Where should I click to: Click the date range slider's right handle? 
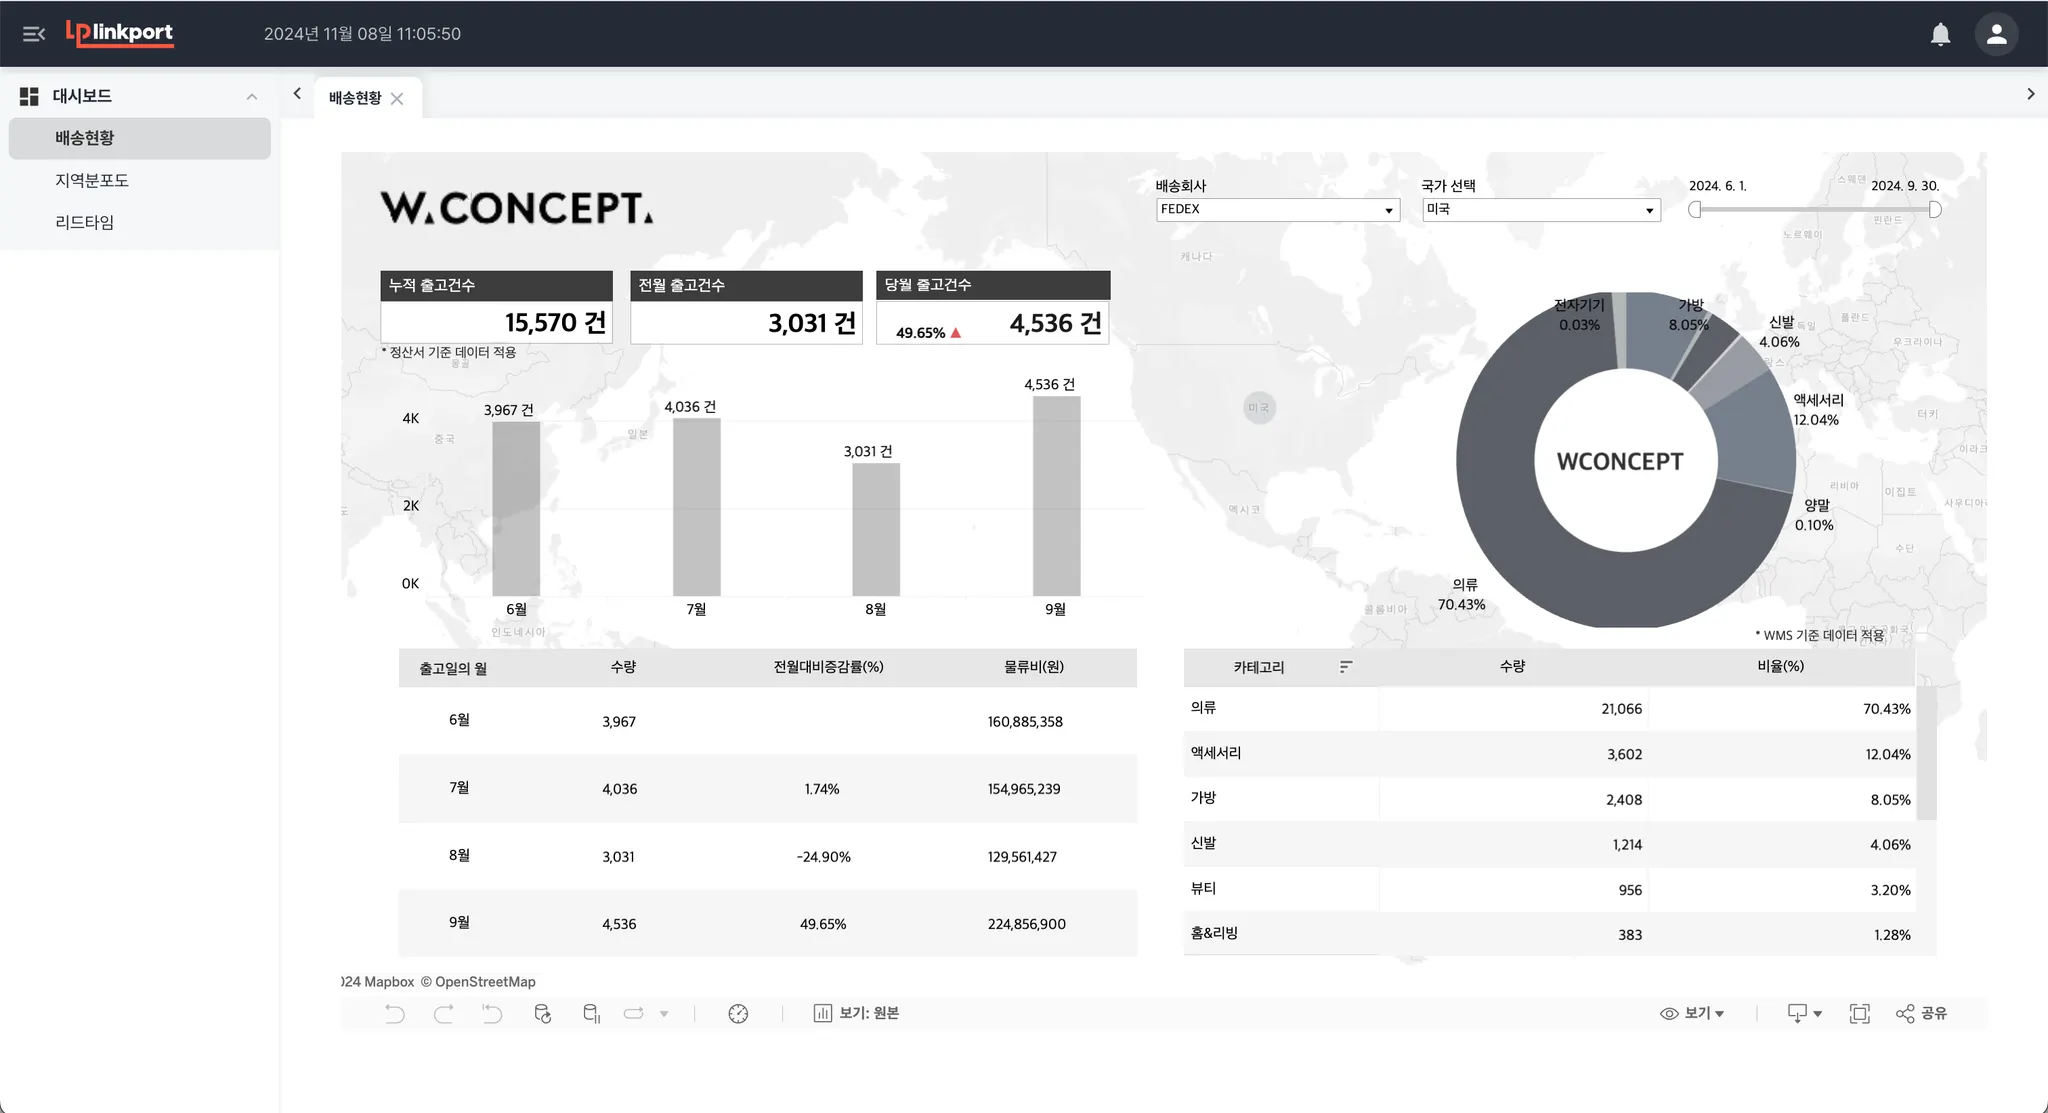[1935, 209]
